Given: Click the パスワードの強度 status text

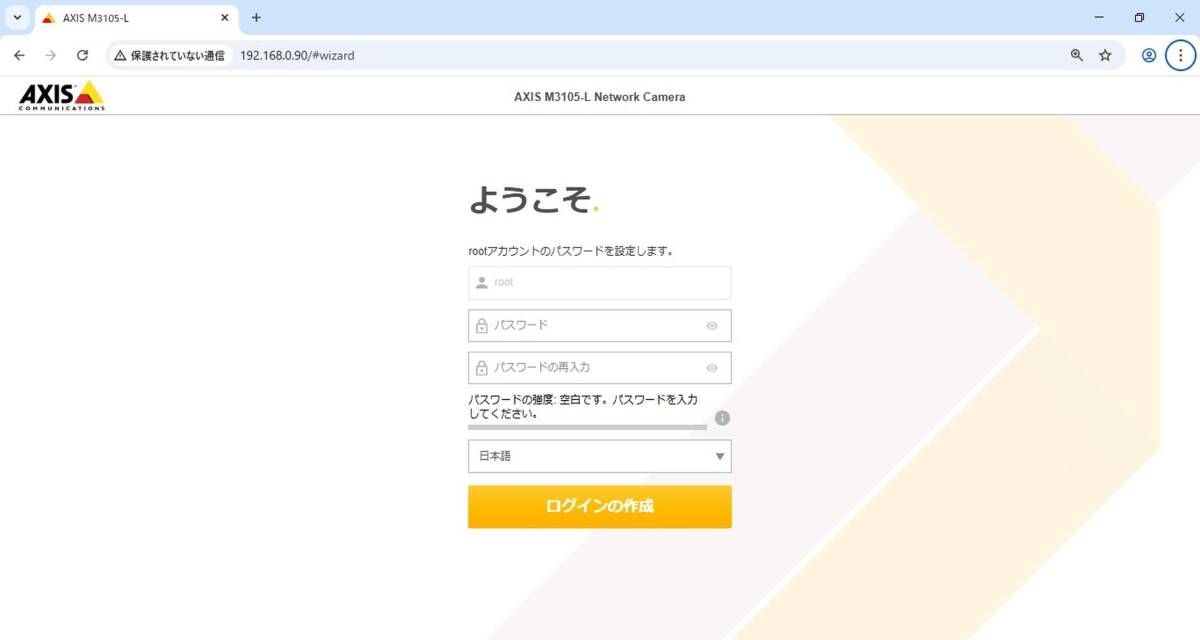Looking at the screenshot, I should [x=583, y=406].
